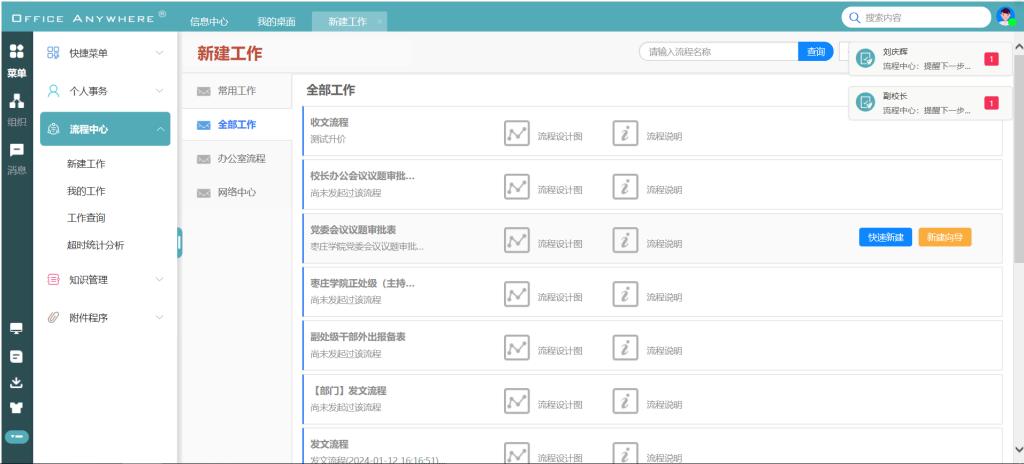Click the 查询 search button
The image size is (1024, 464).
(x=816, y=52)
